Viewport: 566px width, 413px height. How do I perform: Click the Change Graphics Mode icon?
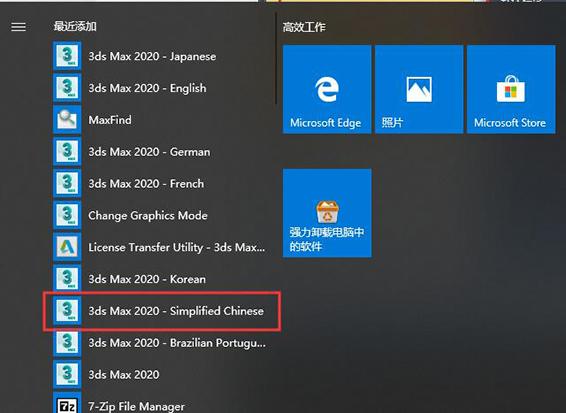coord(67,215)
